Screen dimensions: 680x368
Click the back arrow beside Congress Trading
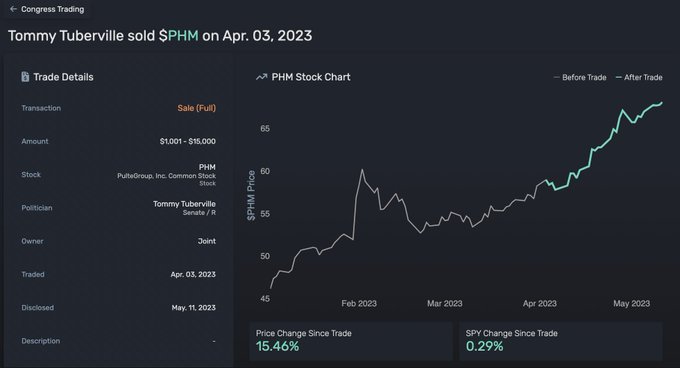click(x=13, y=9)
